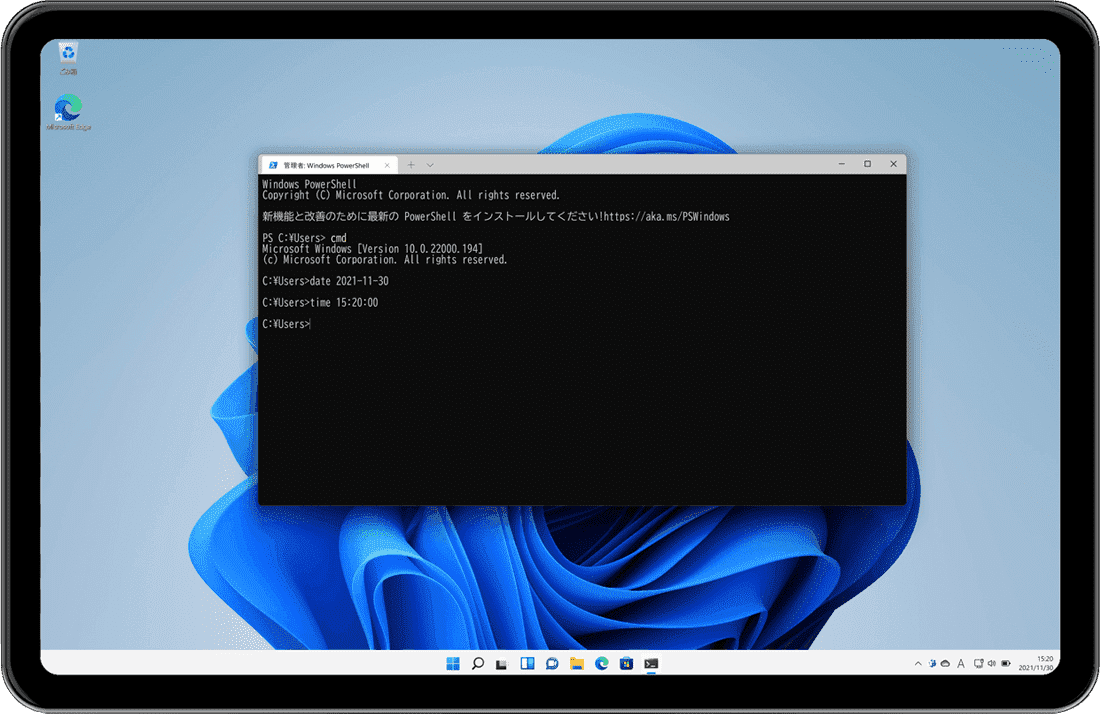1100x714 pixels.
Task: Click the 'date 2021-11-30' command line
Action: [326, 281]
